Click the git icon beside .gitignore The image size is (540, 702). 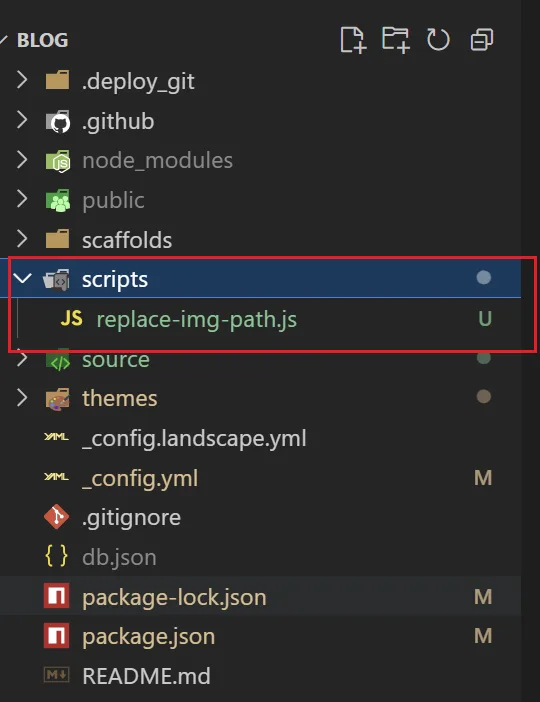pyautogui.click(x=56, y=517)
